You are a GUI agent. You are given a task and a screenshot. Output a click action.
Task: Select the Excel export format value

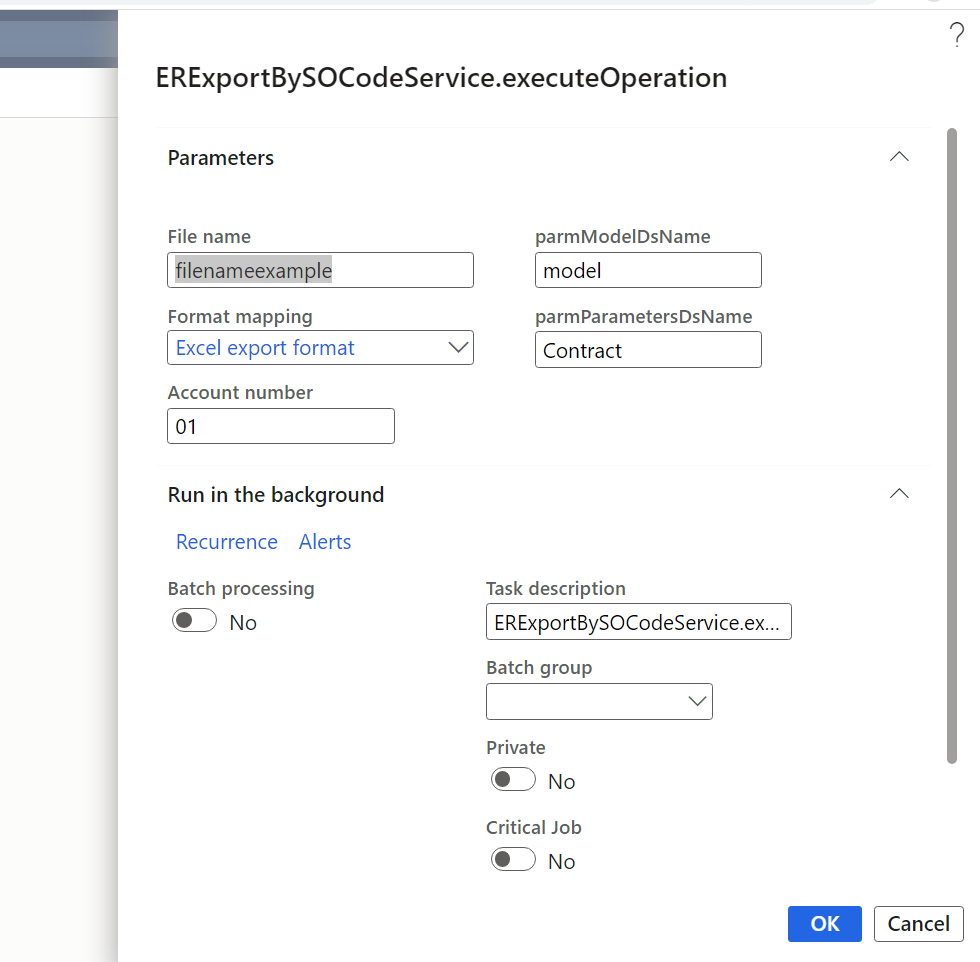pyautogui.click(x=267, y=347)
